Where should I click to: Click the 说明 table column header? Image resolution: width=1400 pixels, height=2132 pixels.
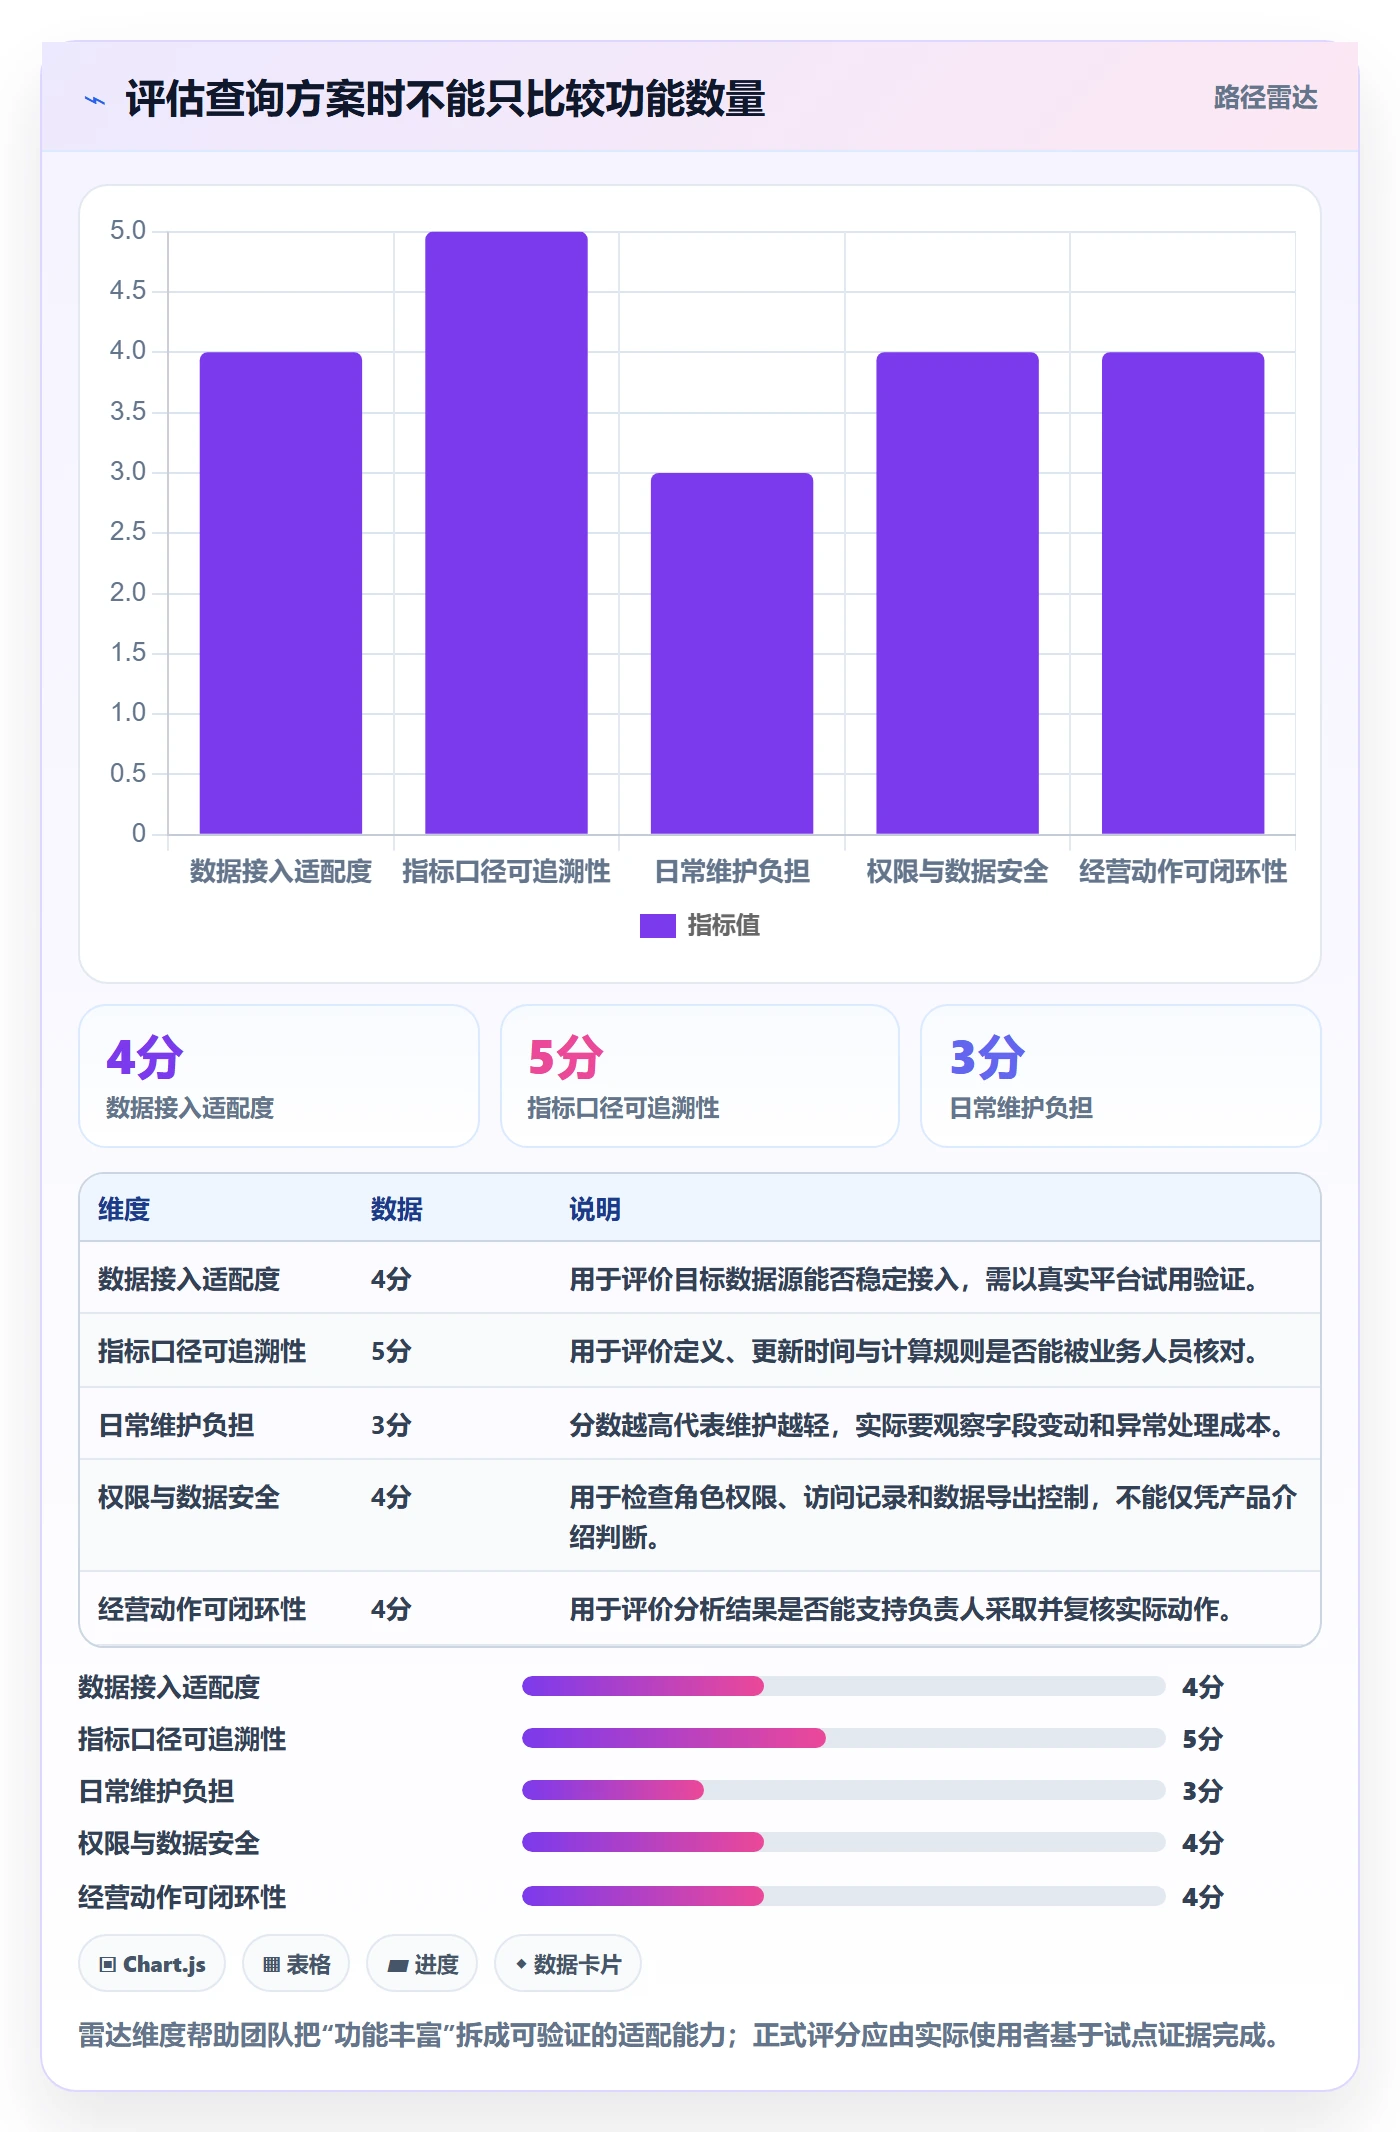(595, 1209)
